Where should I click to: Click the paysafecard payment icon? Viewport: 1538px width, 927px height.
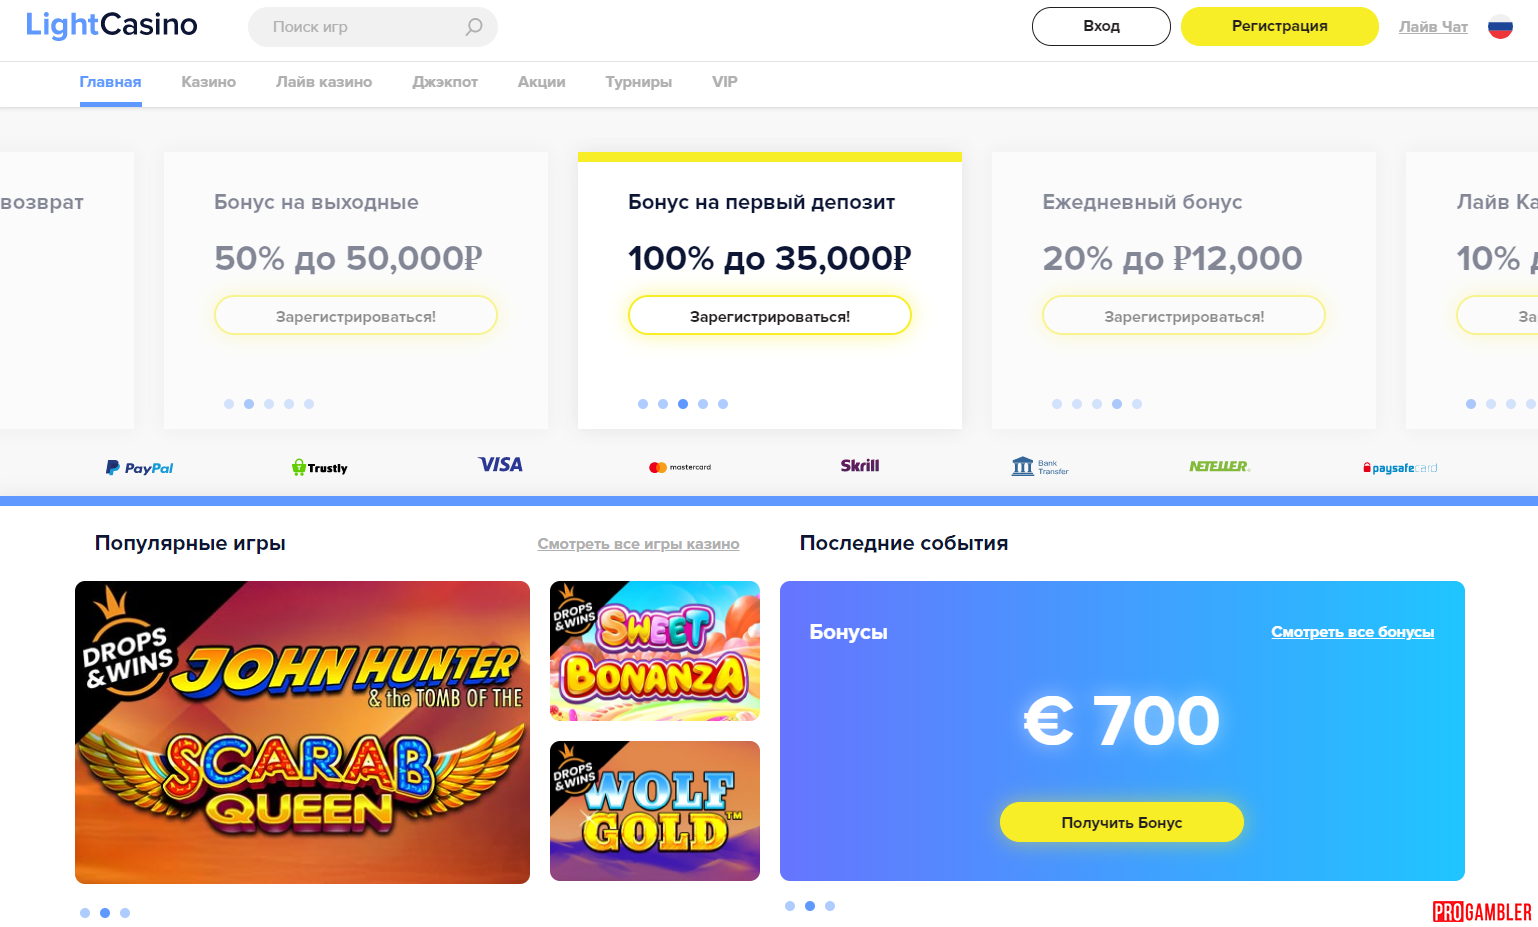click(x=1400, y=466)
